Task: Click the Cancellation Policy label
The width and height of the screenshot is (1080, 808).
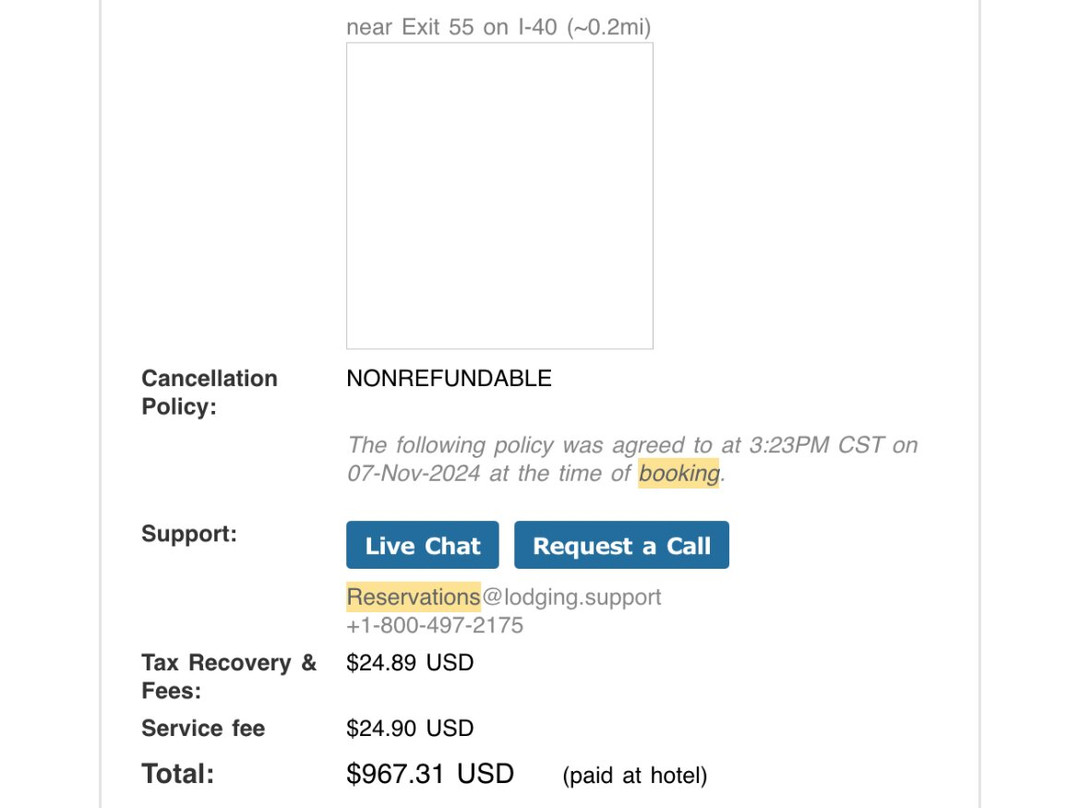Action: [x=209, y=392]
